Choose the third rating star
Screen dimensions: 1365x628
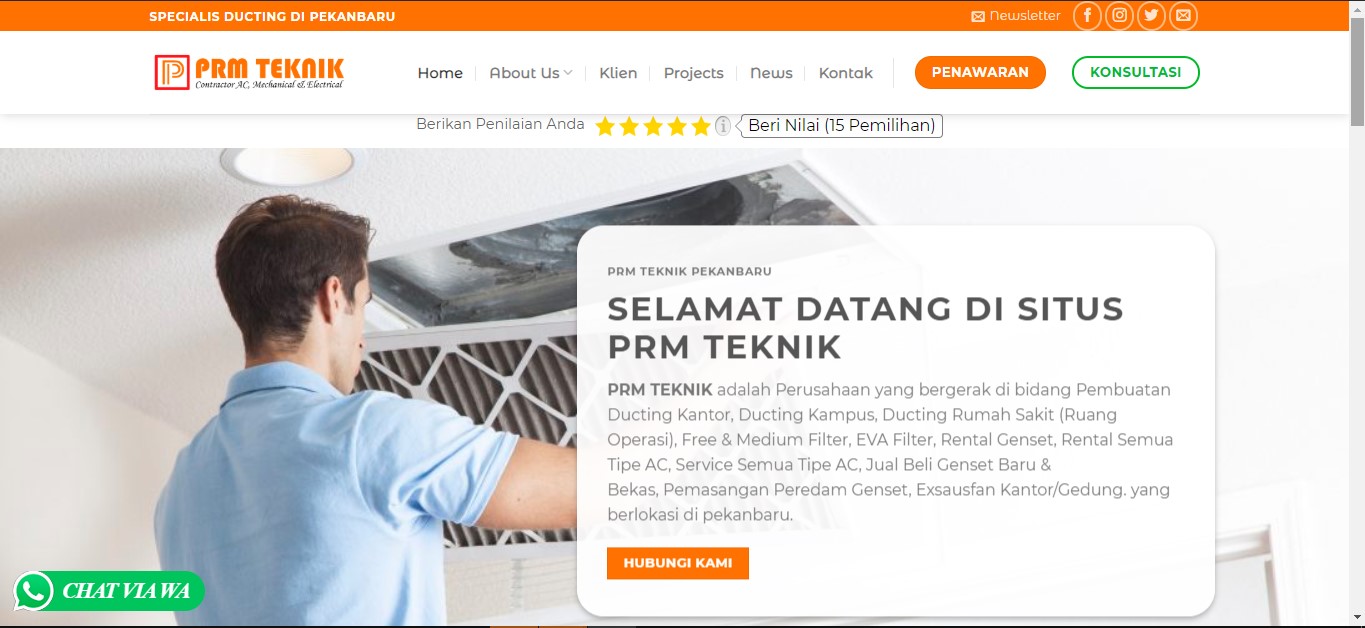click(653, 126)
